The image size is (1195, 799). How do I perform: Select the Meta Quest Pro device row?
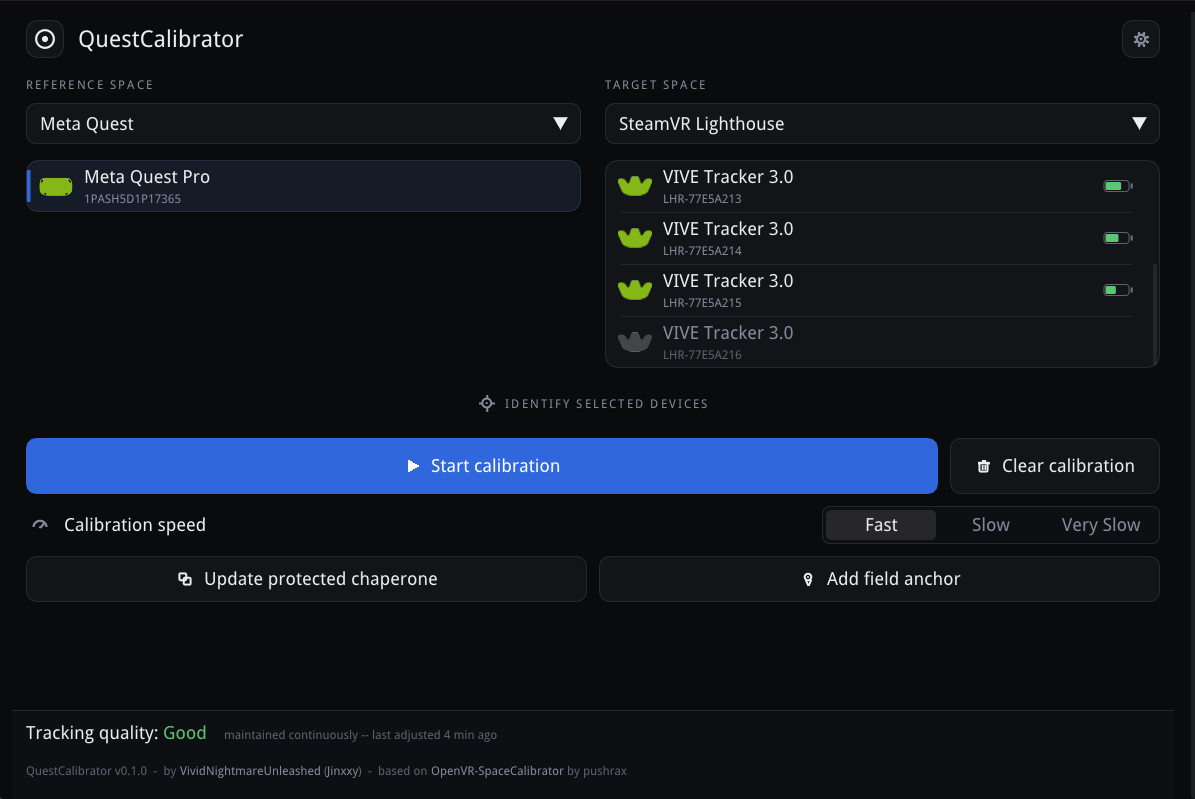303,186
